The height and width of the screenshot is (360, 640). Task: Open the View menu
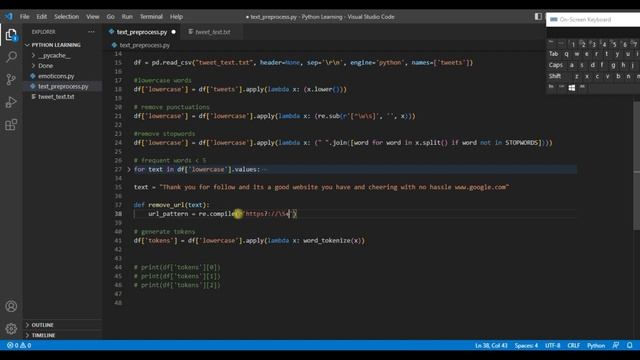click(93, 17)
